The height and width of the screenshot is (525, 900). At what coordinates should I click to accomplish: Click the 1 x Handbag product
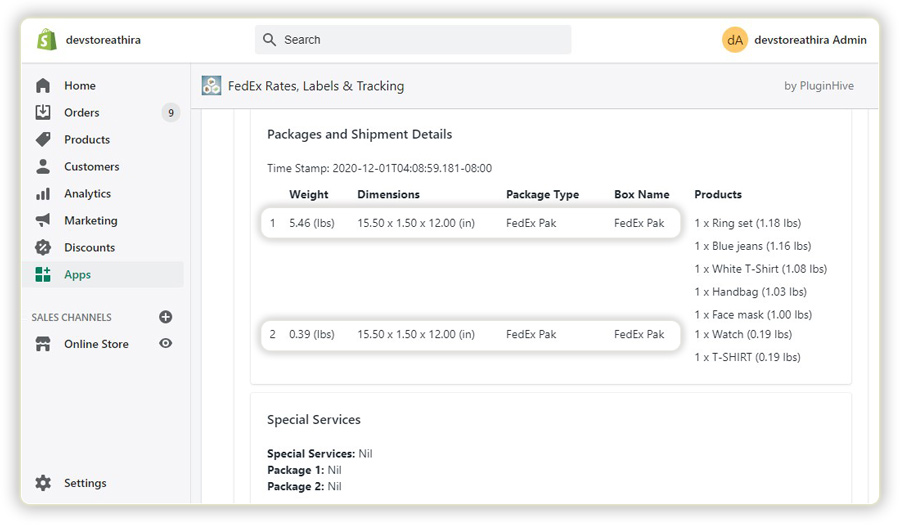pyautogui.click(x=750, y=292)
